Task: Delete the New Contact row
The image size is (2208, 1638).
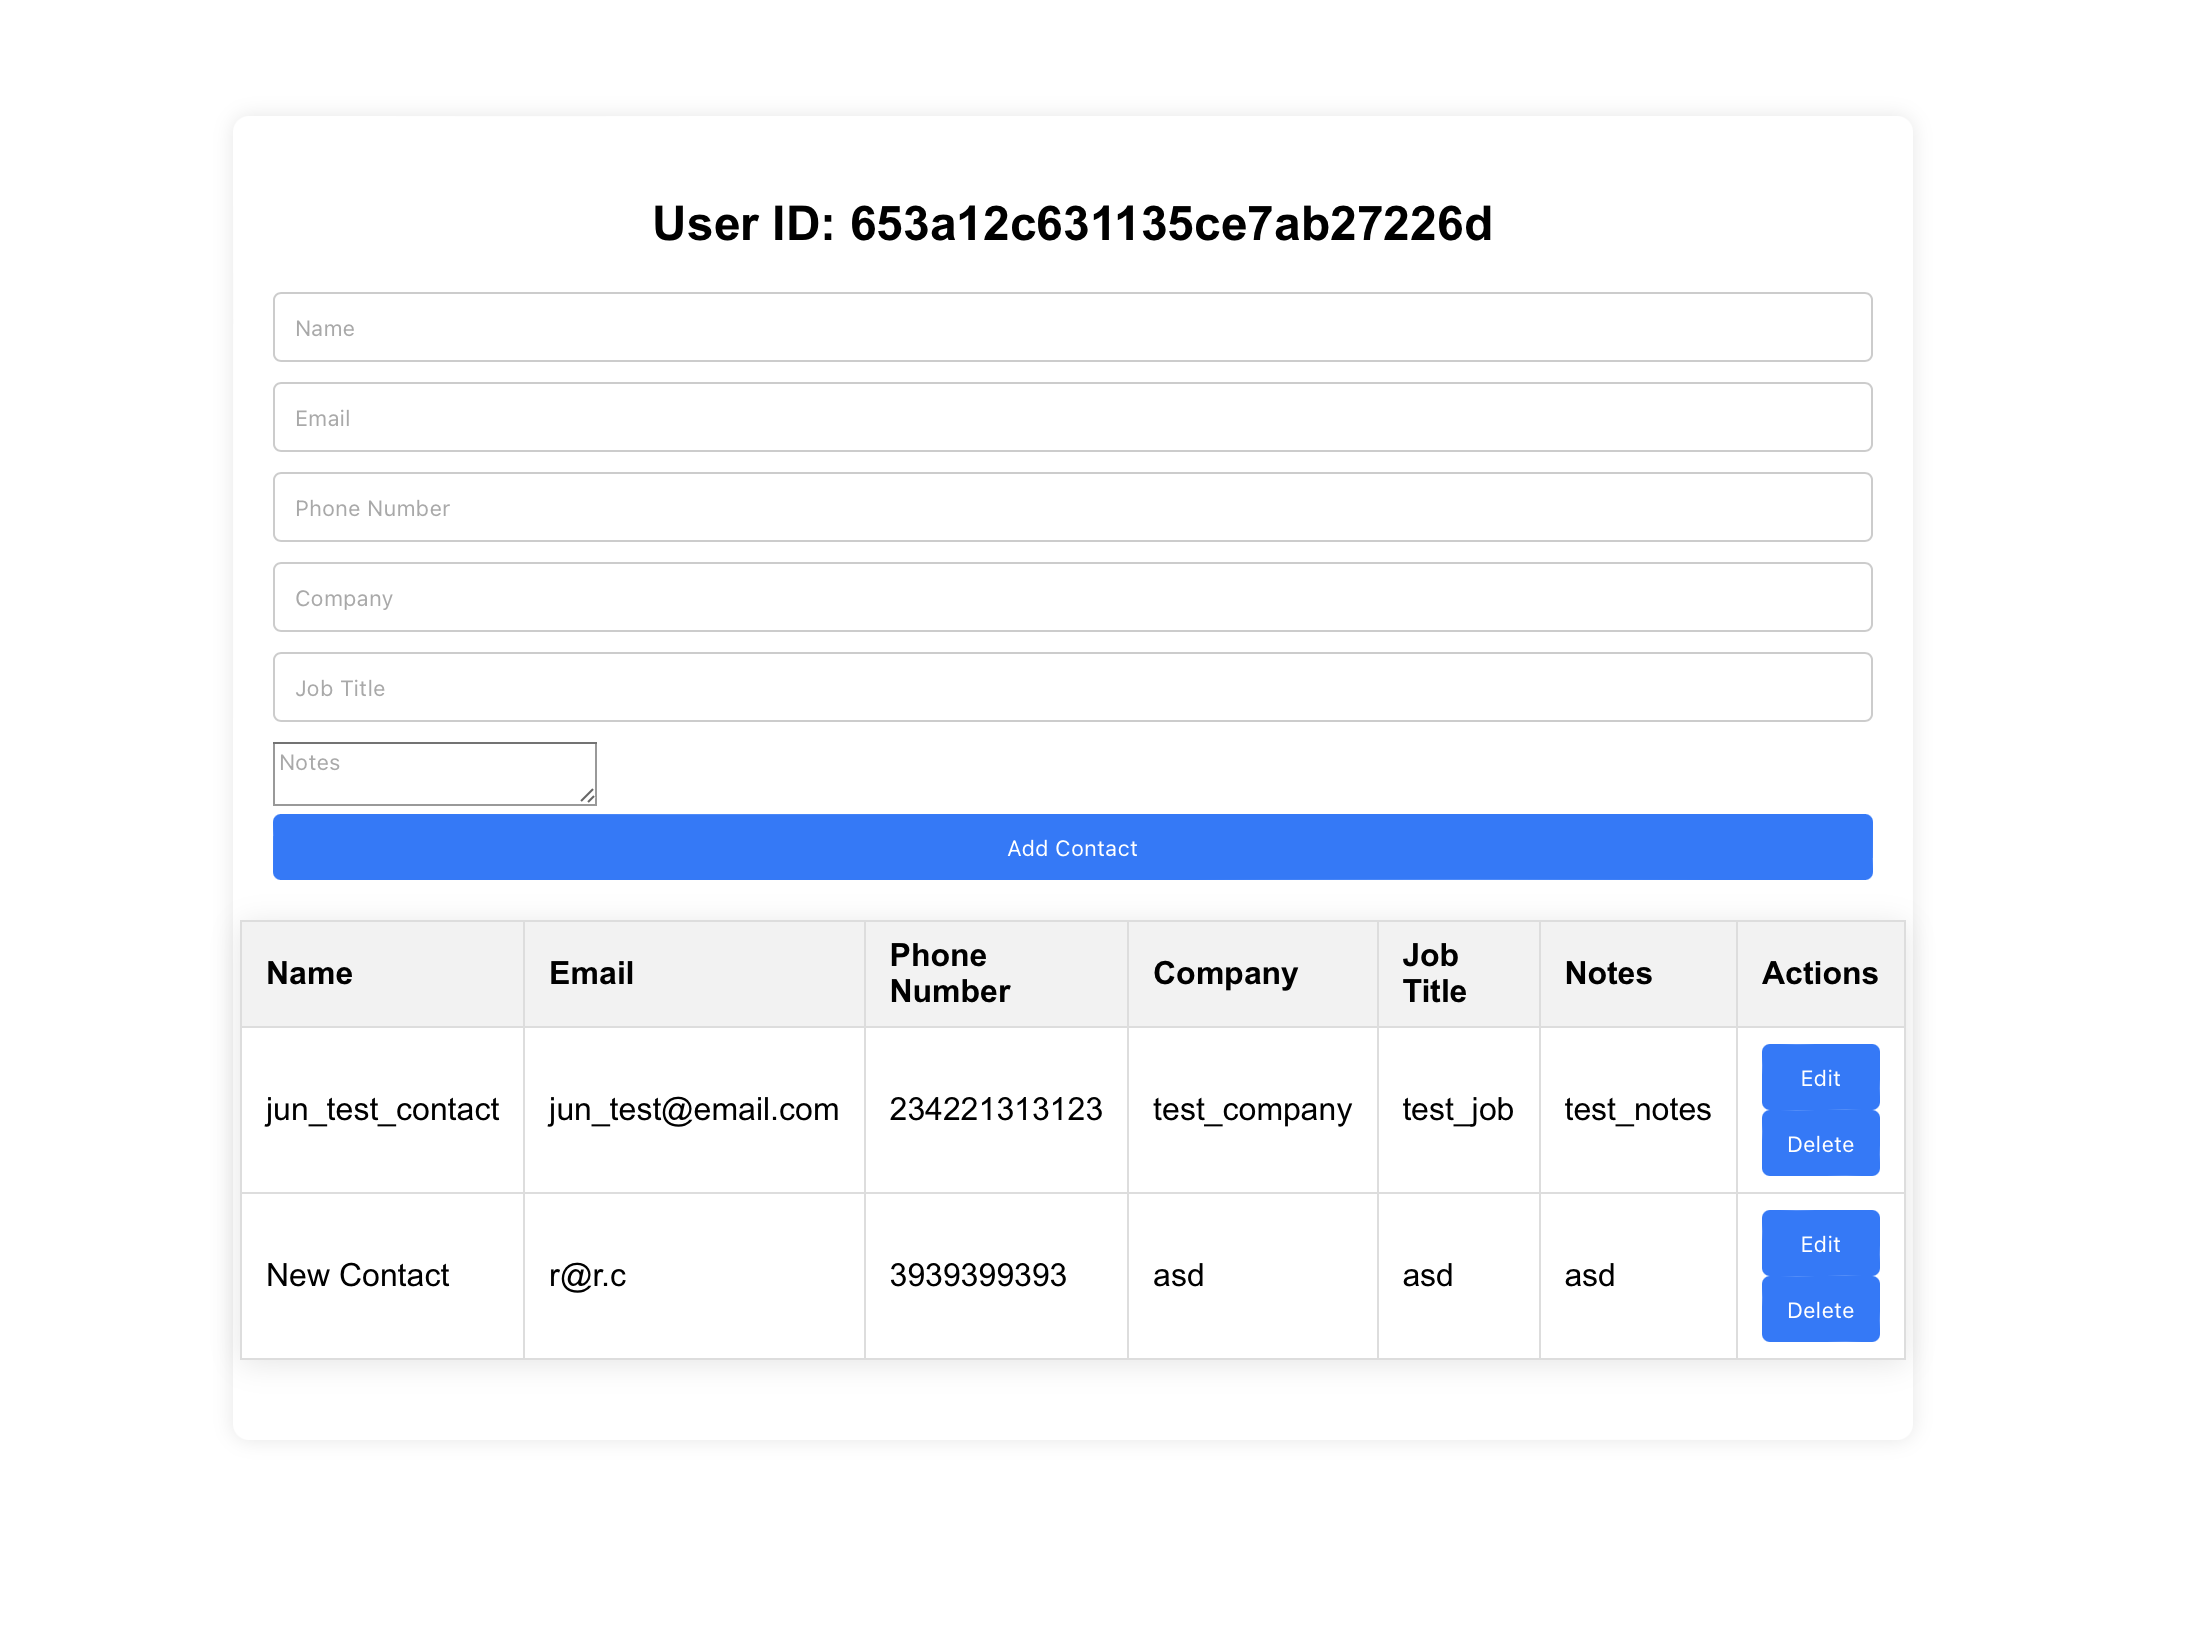Action: 1820,1309
